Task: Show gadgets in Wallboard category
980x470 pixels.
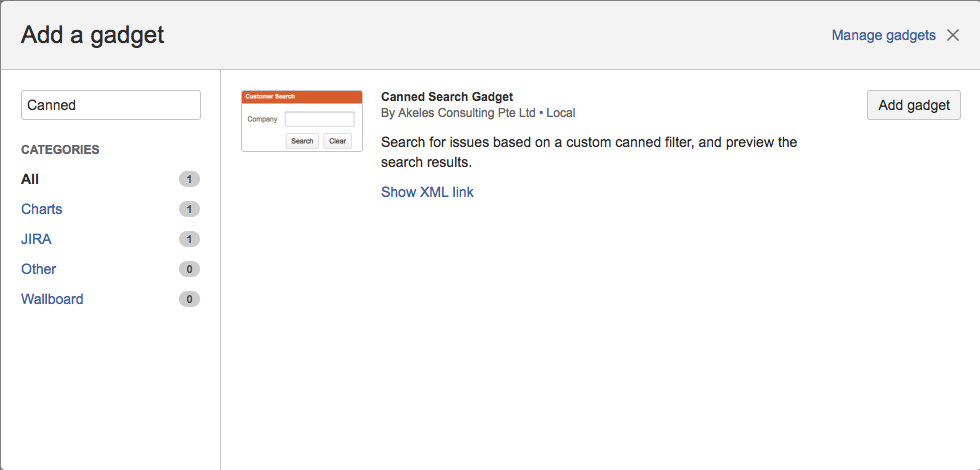Action: pyautogui.click(x=52, y=299)
